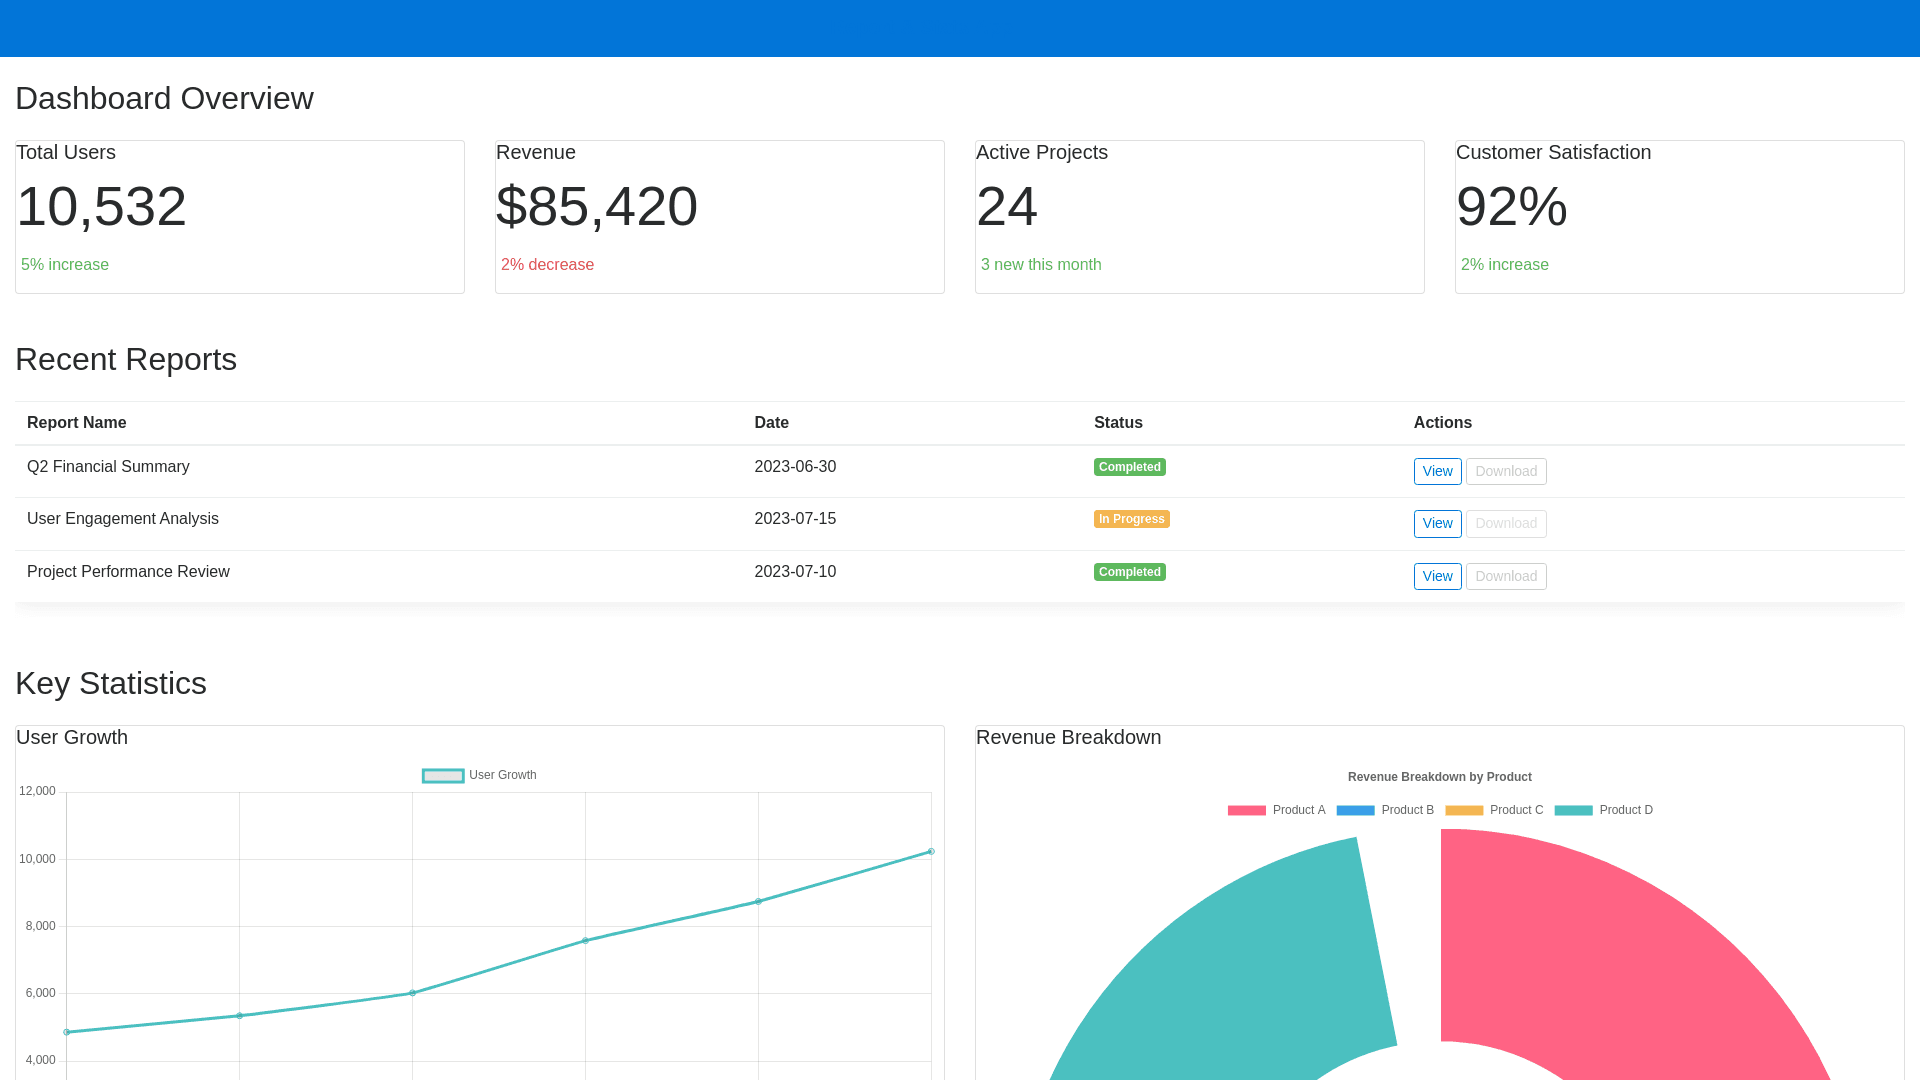
Task: Select the Revenue card showing $85,420
Action: pyautogui.click(x=719, y=216)
